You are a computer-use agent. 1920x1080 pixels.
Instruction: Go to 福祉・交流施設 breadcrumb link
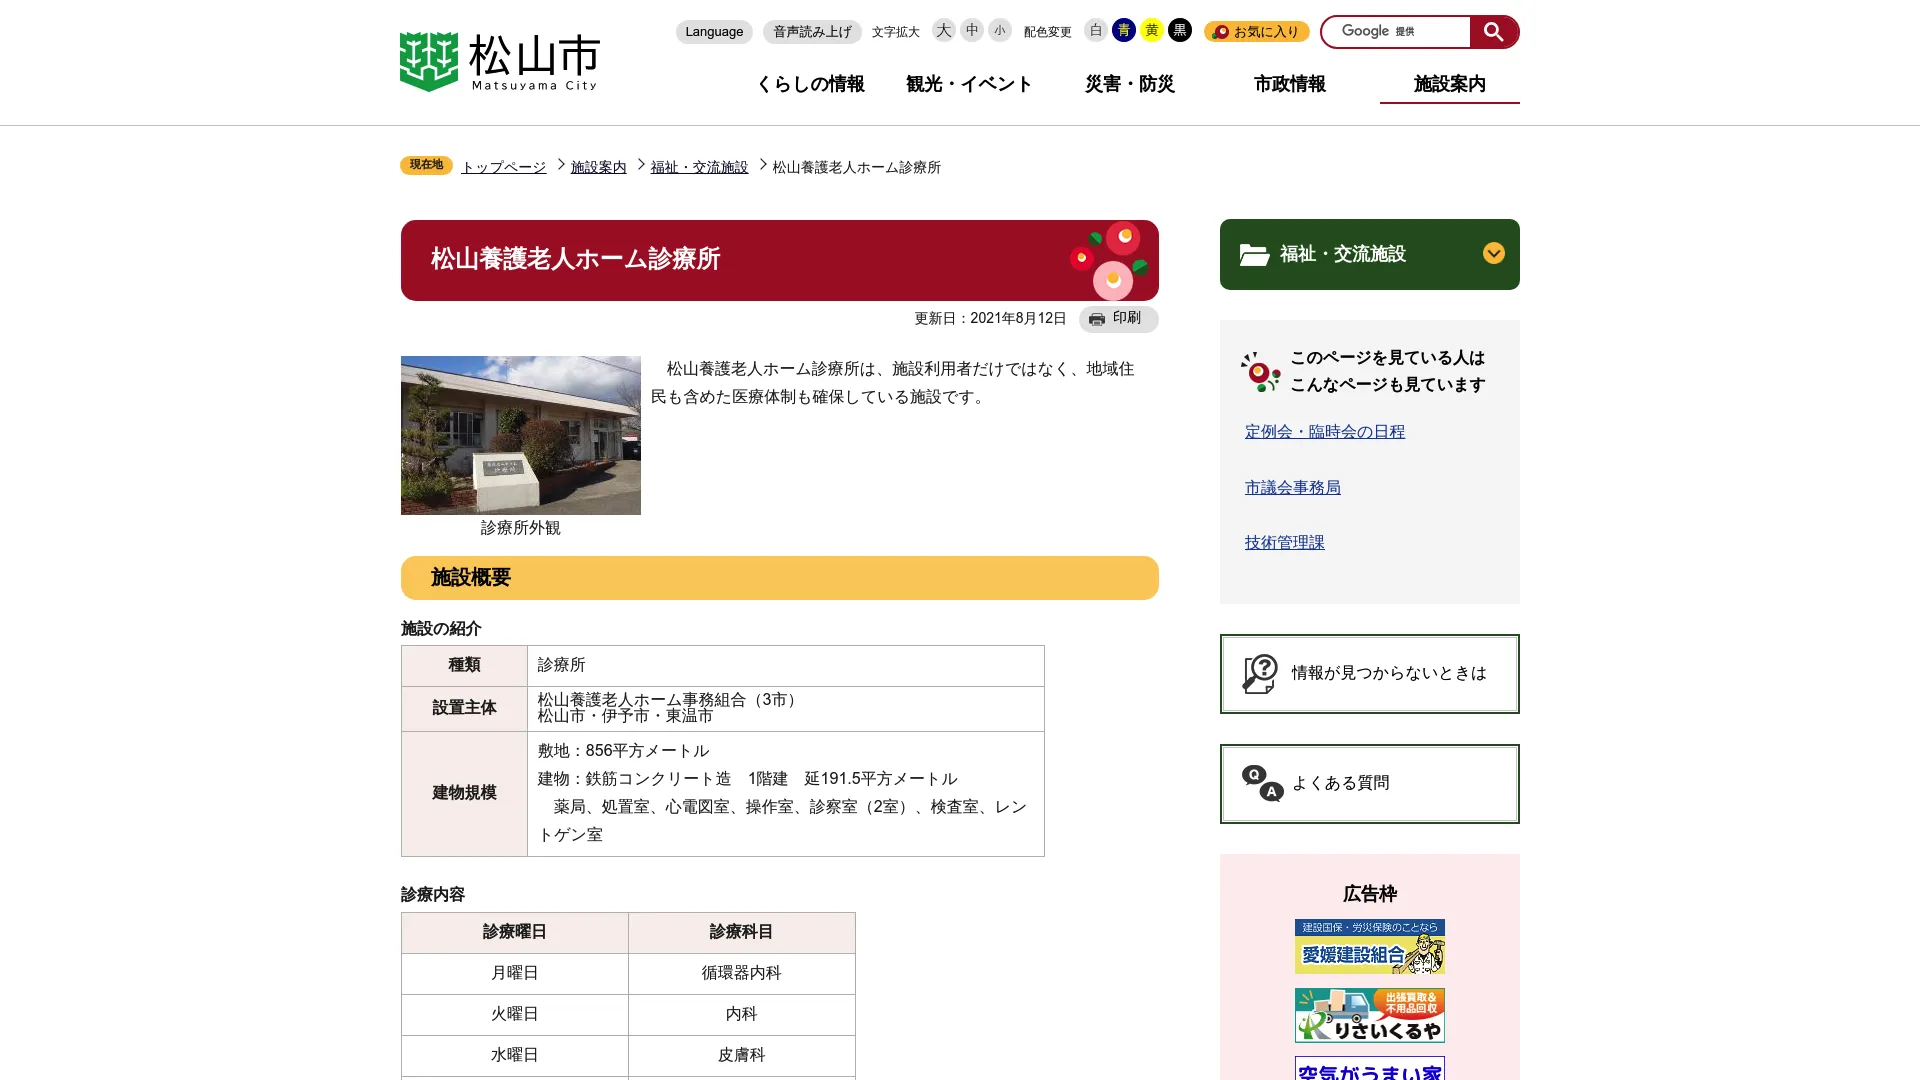point(699,167)
